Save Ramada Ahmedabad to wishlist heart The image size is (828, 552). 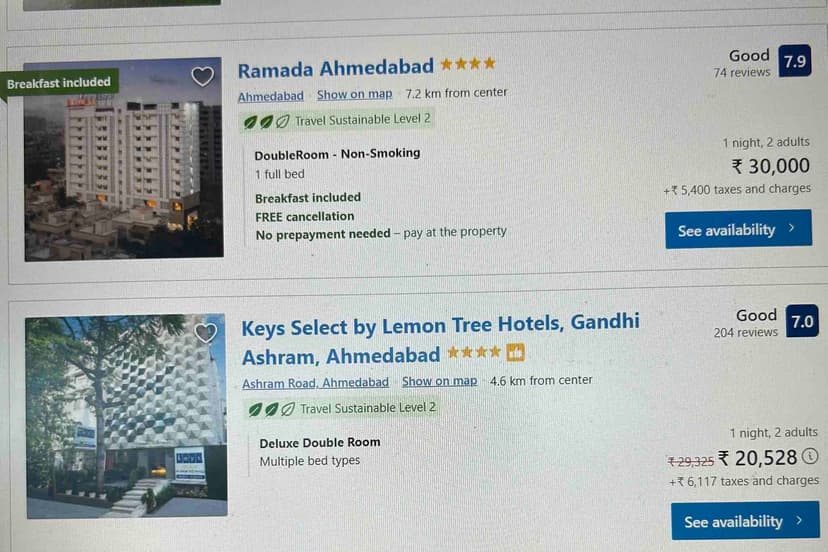(x=203, y=76)
